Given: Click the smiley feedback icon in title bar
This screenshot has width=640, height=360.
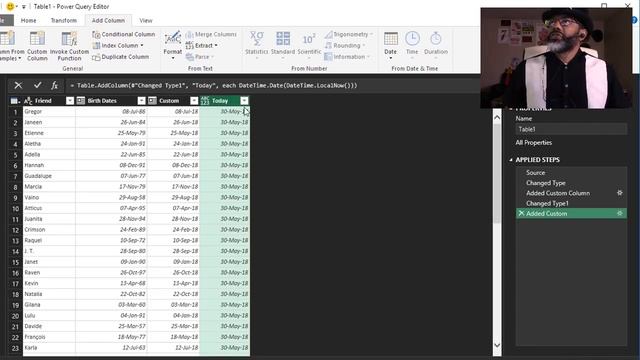Looking at the screenshot, I should tap(10, 7).
